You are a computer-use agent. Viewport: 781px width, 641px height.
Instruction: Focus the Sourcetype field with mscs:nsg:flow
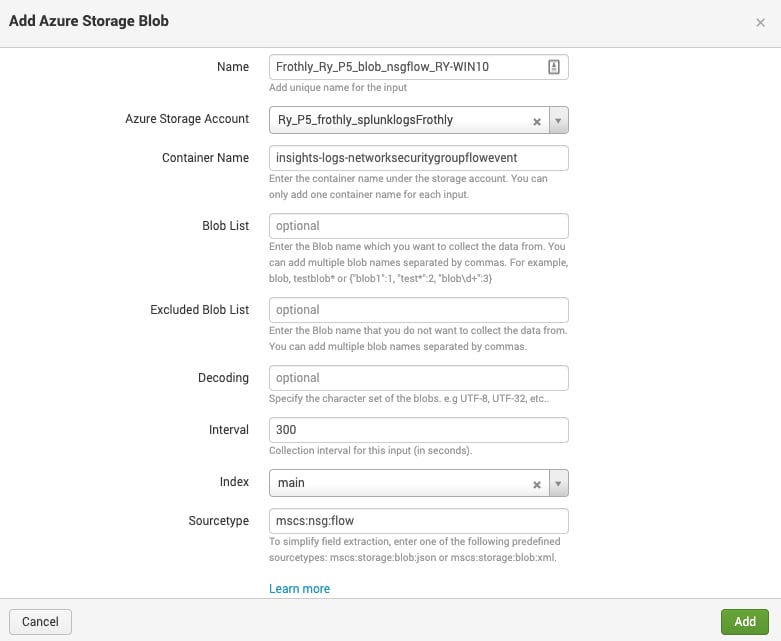(x=418, y=521)
